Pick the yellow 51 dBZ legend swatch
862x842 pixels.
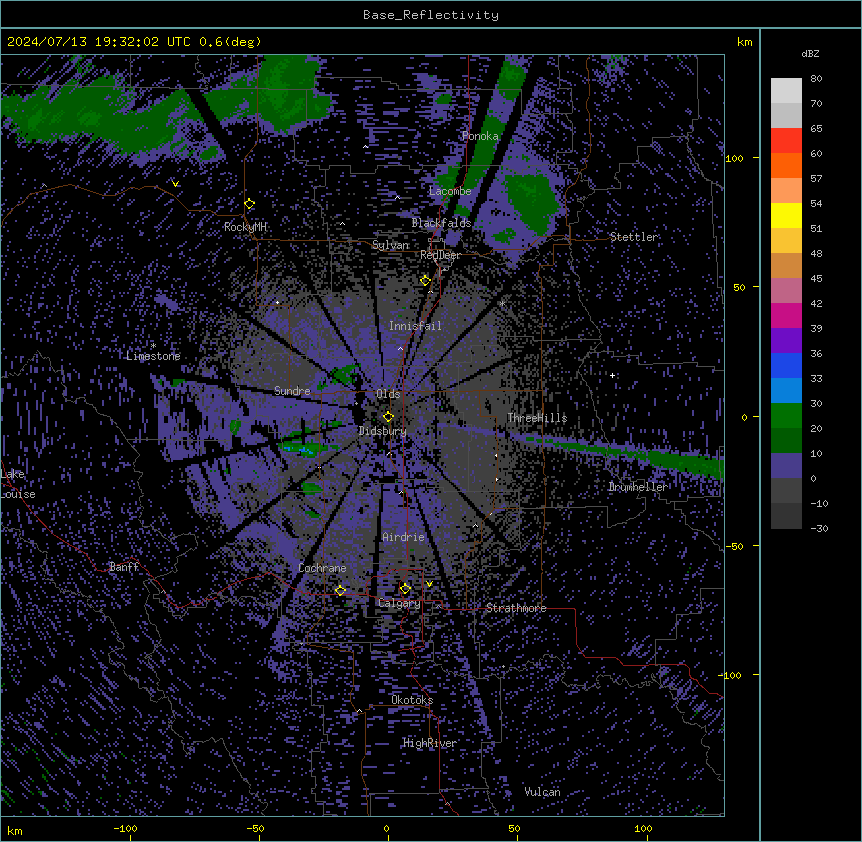click(786, 215)
